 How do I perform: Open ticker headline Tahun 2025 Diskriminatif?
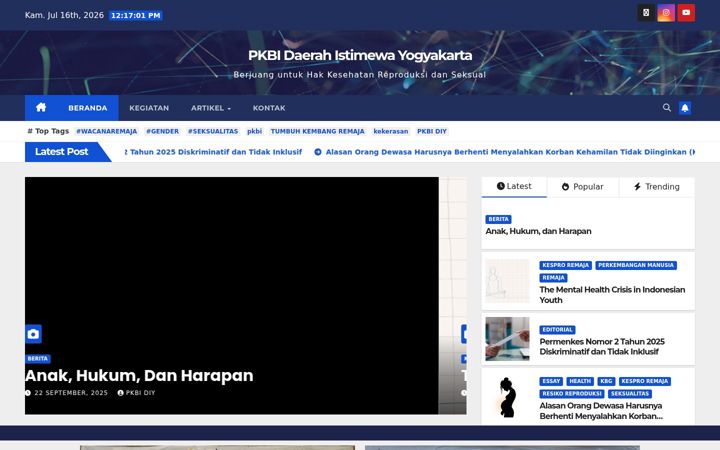click(214, 152)
